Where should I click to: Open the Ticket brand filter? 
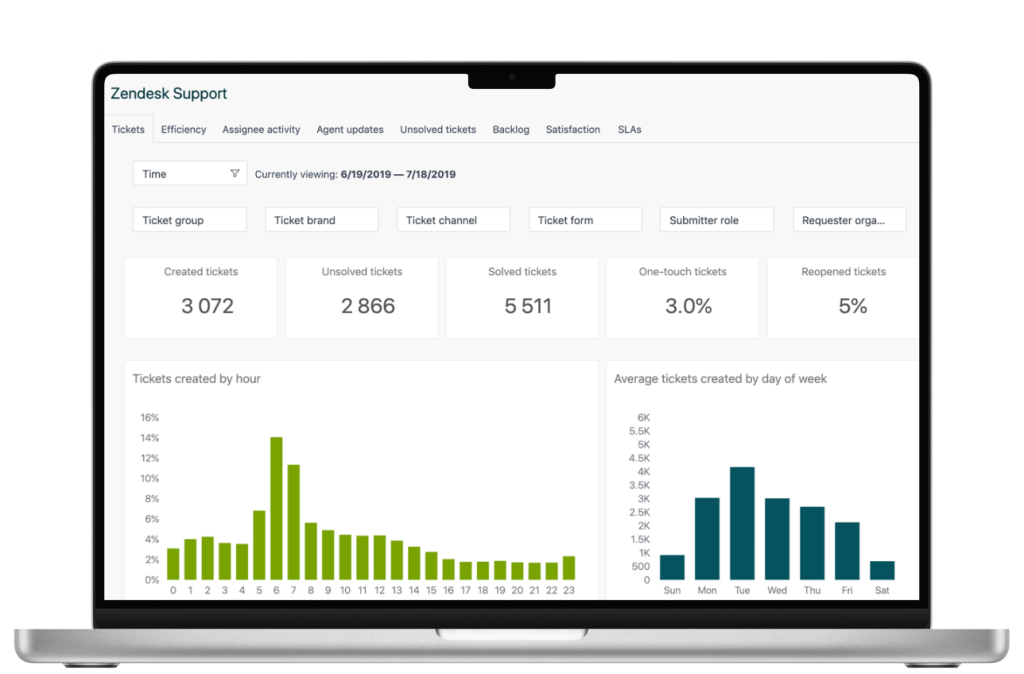321,219
